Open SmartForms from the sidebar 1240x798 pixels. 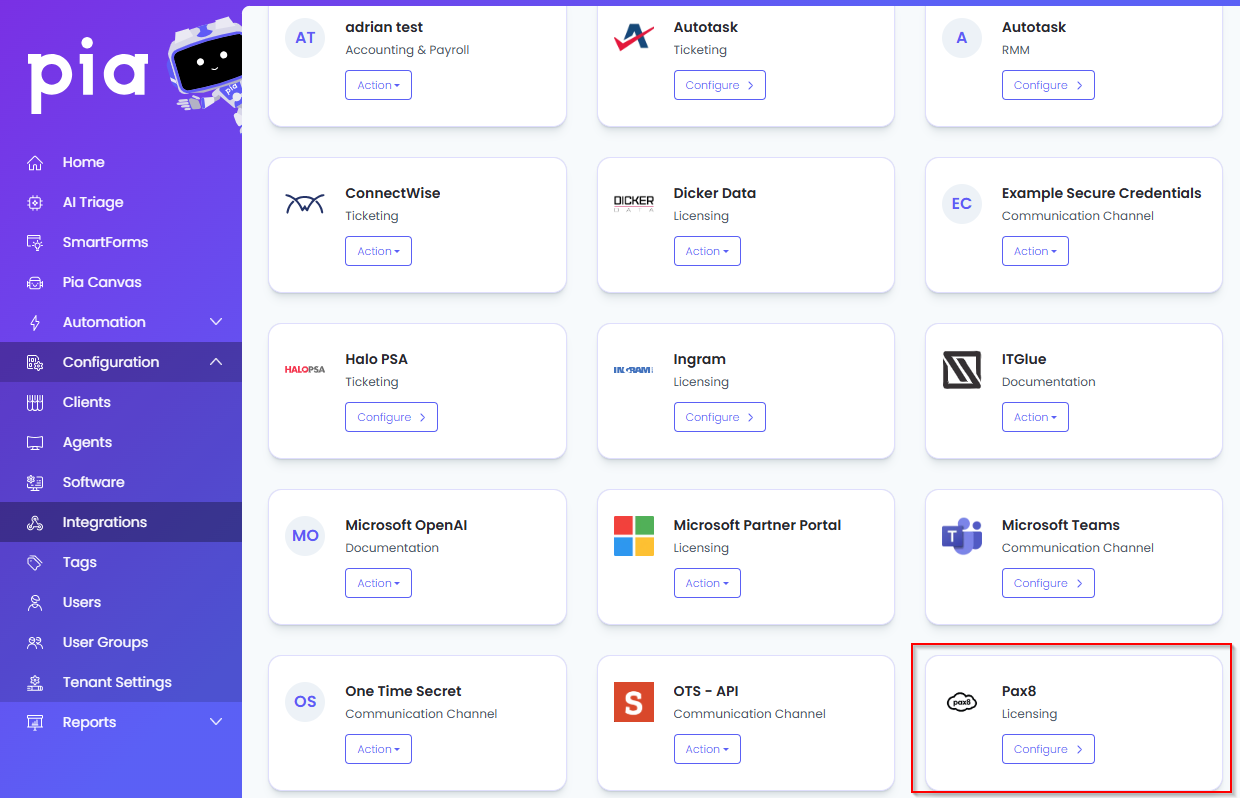click(121, 242)
